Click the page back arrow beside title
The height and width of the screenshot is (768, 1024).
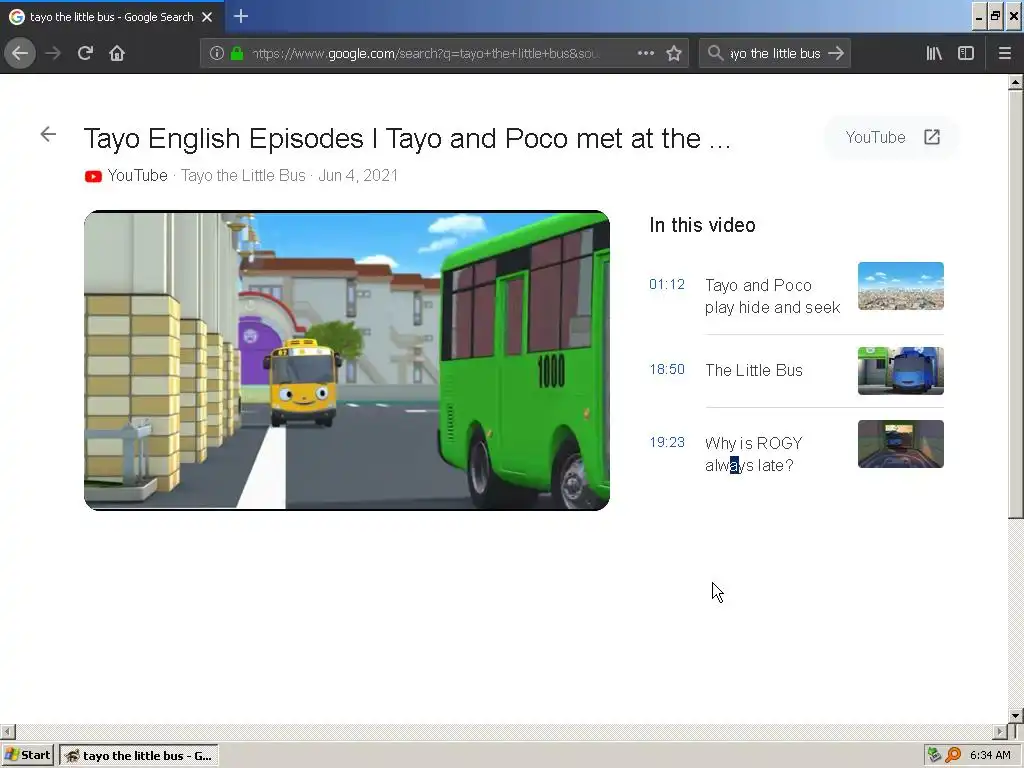(x=48, y=134)
